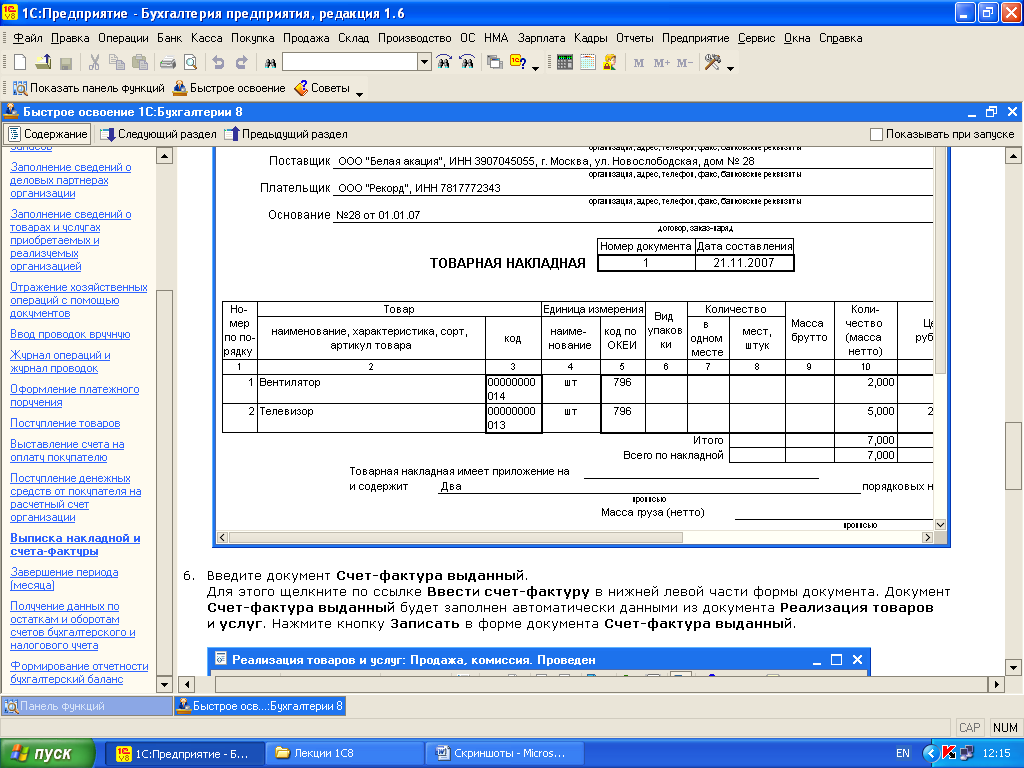The width and height of the screenshot is (1024, 768).
Task: Click the Undo arrow icon
Action: [x=218, y=63]
